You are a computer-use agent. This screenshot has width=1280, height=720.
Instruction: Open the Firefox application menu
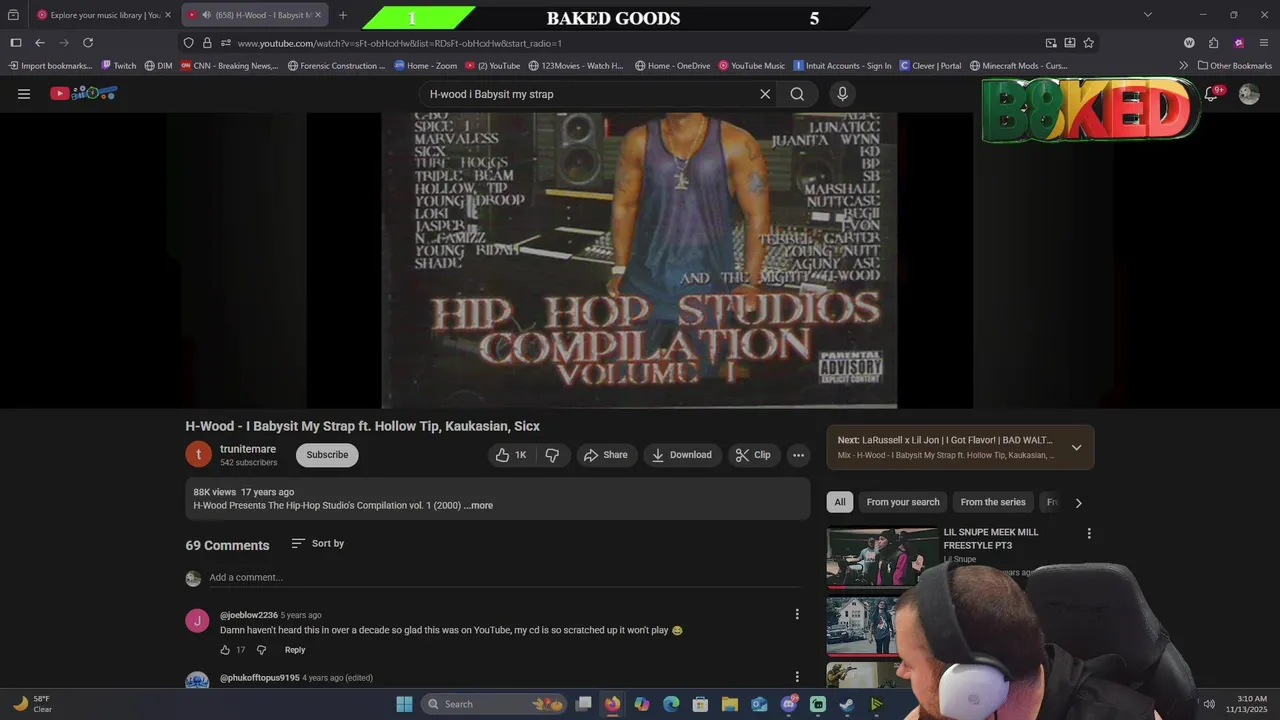click(1265, 43)
